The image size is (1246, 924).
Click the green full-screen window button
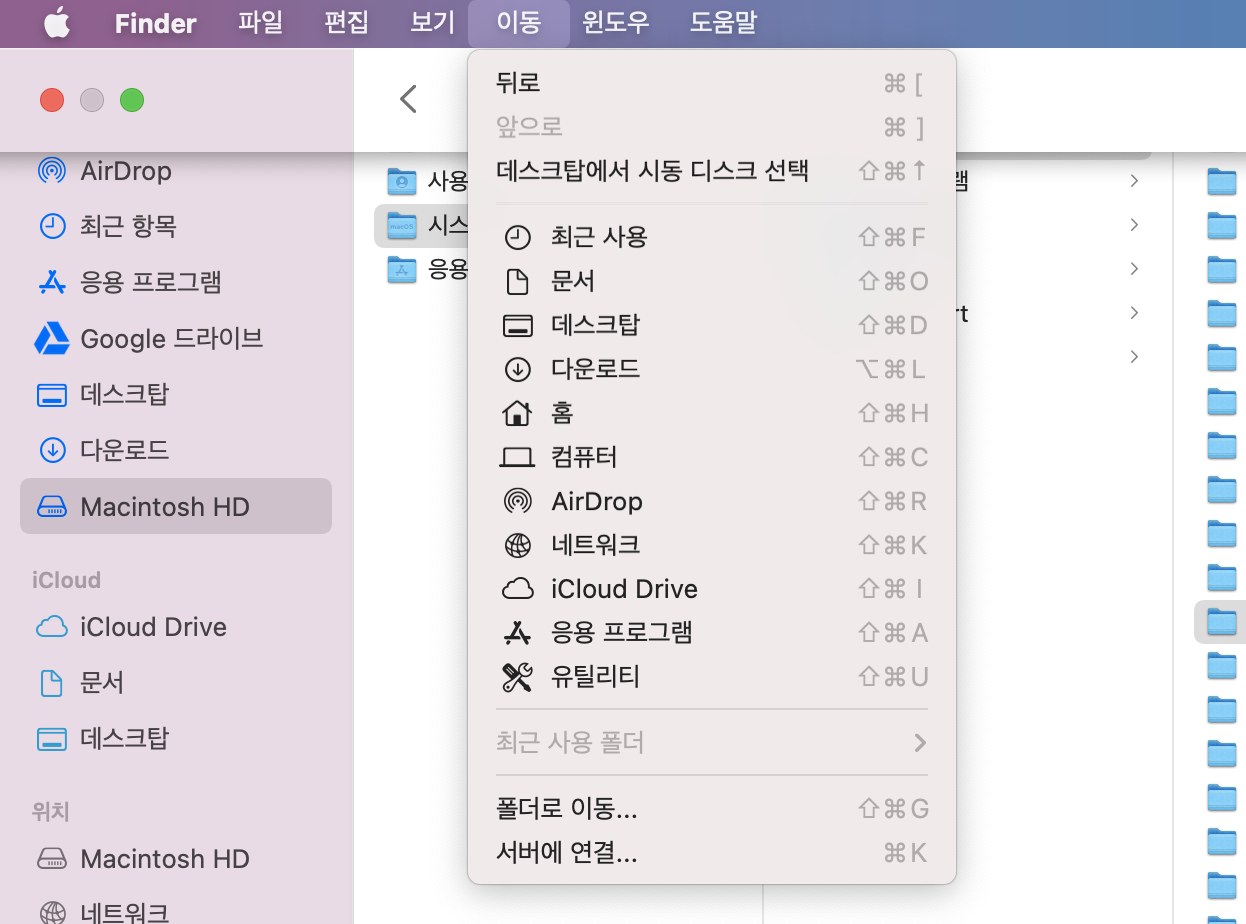tap(132, 100)
